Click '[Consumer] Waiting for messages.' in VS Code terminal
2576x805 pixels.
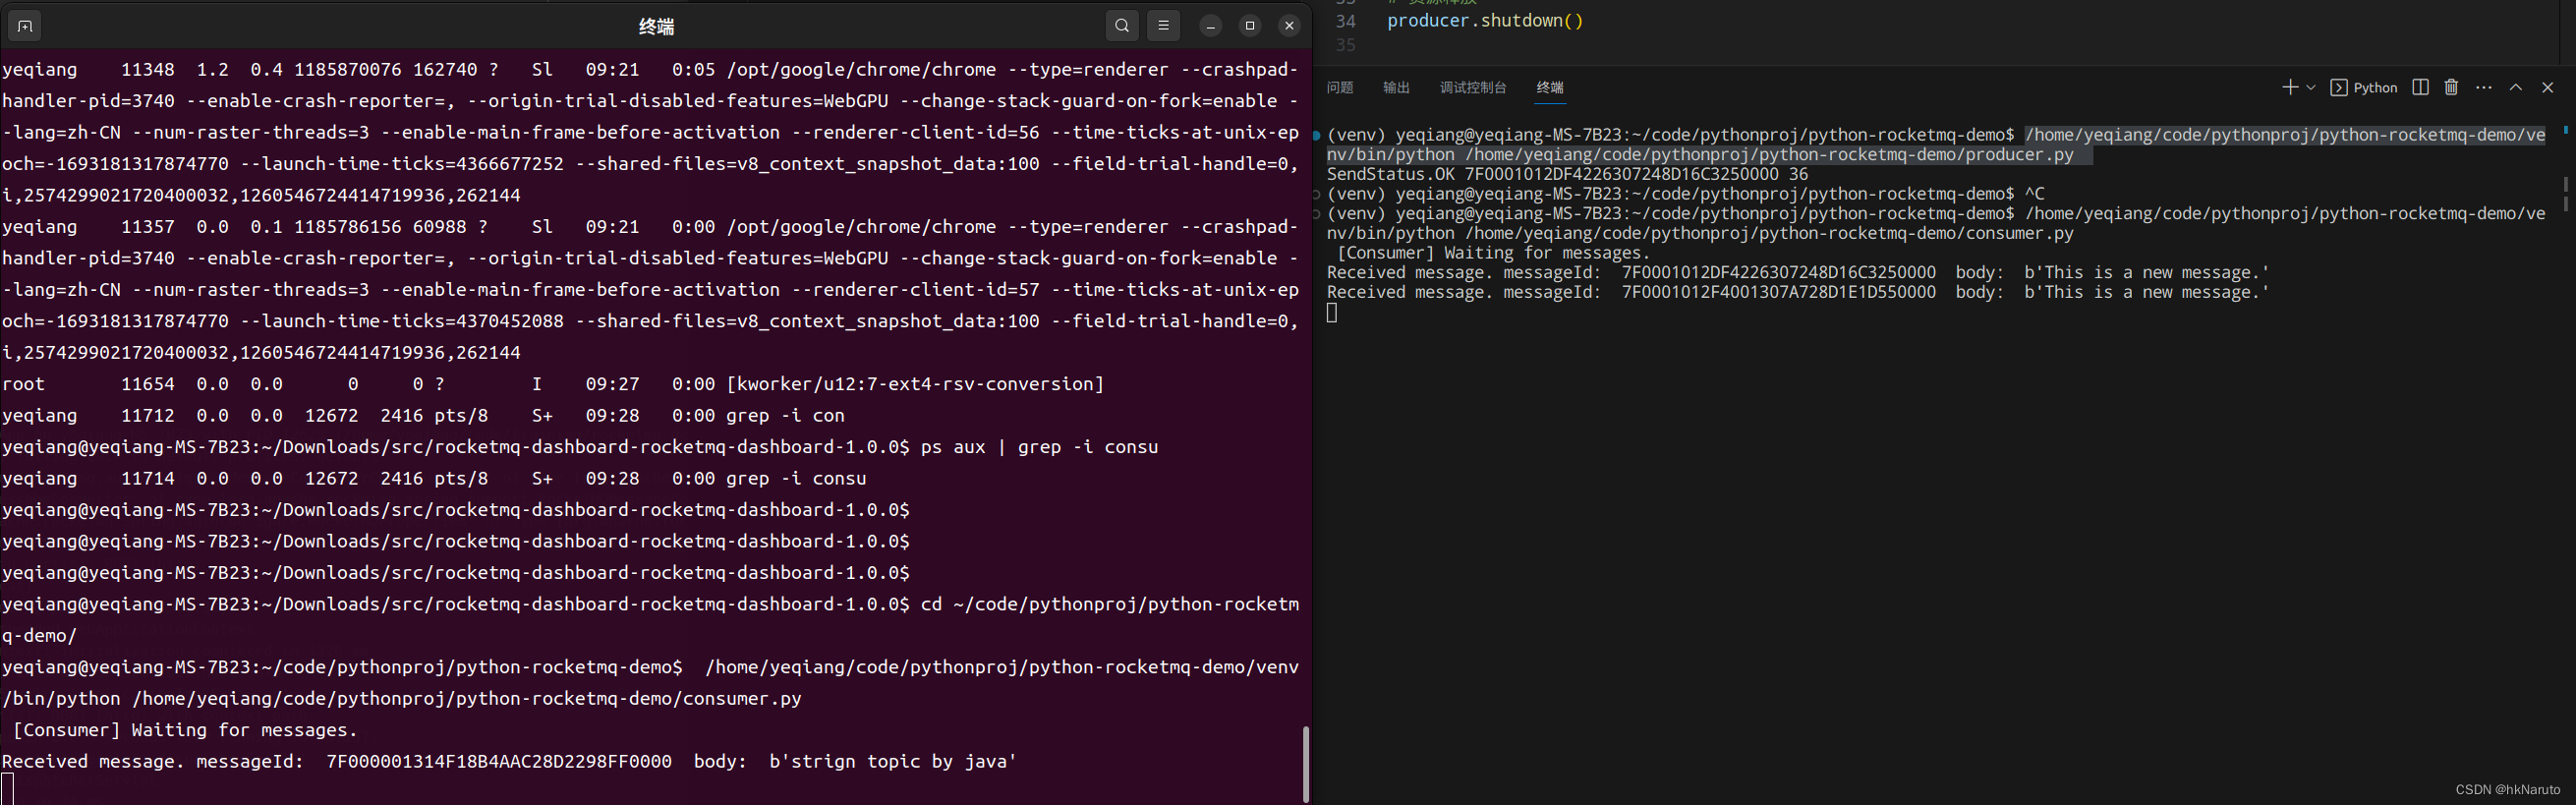point(1493,253)
